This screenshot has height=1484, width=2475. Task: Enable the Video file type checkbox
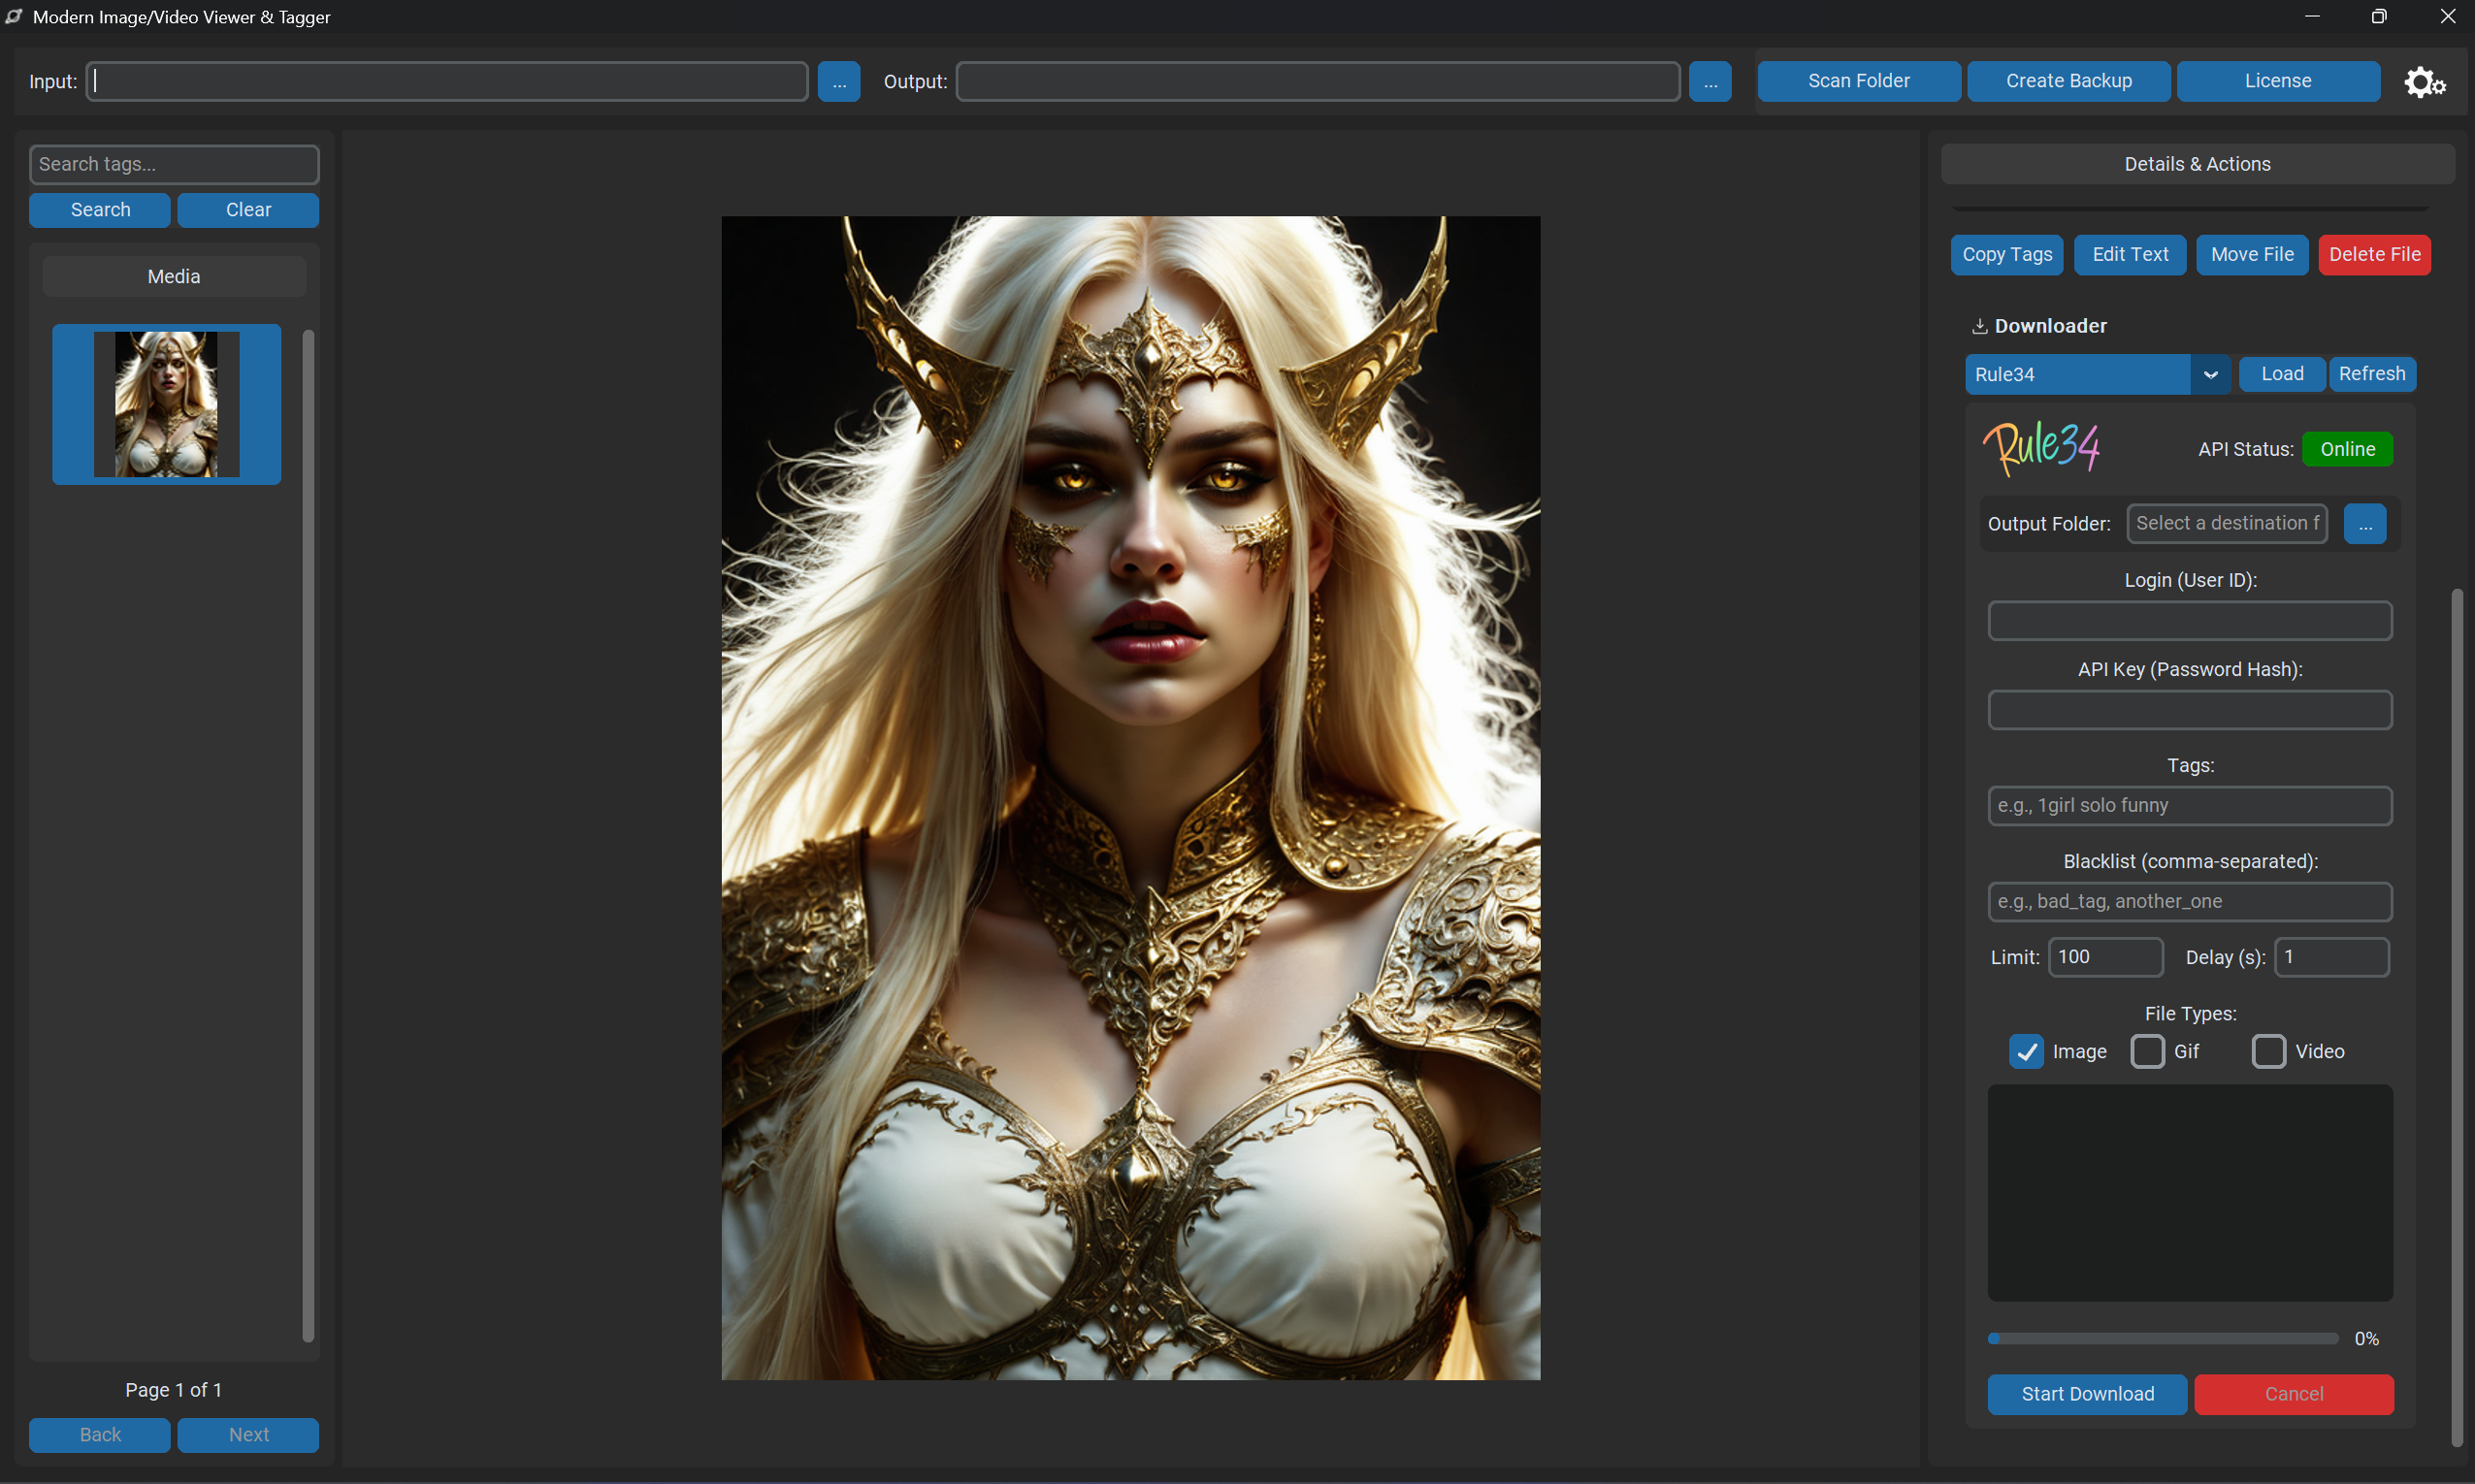coord(2268,1051)
